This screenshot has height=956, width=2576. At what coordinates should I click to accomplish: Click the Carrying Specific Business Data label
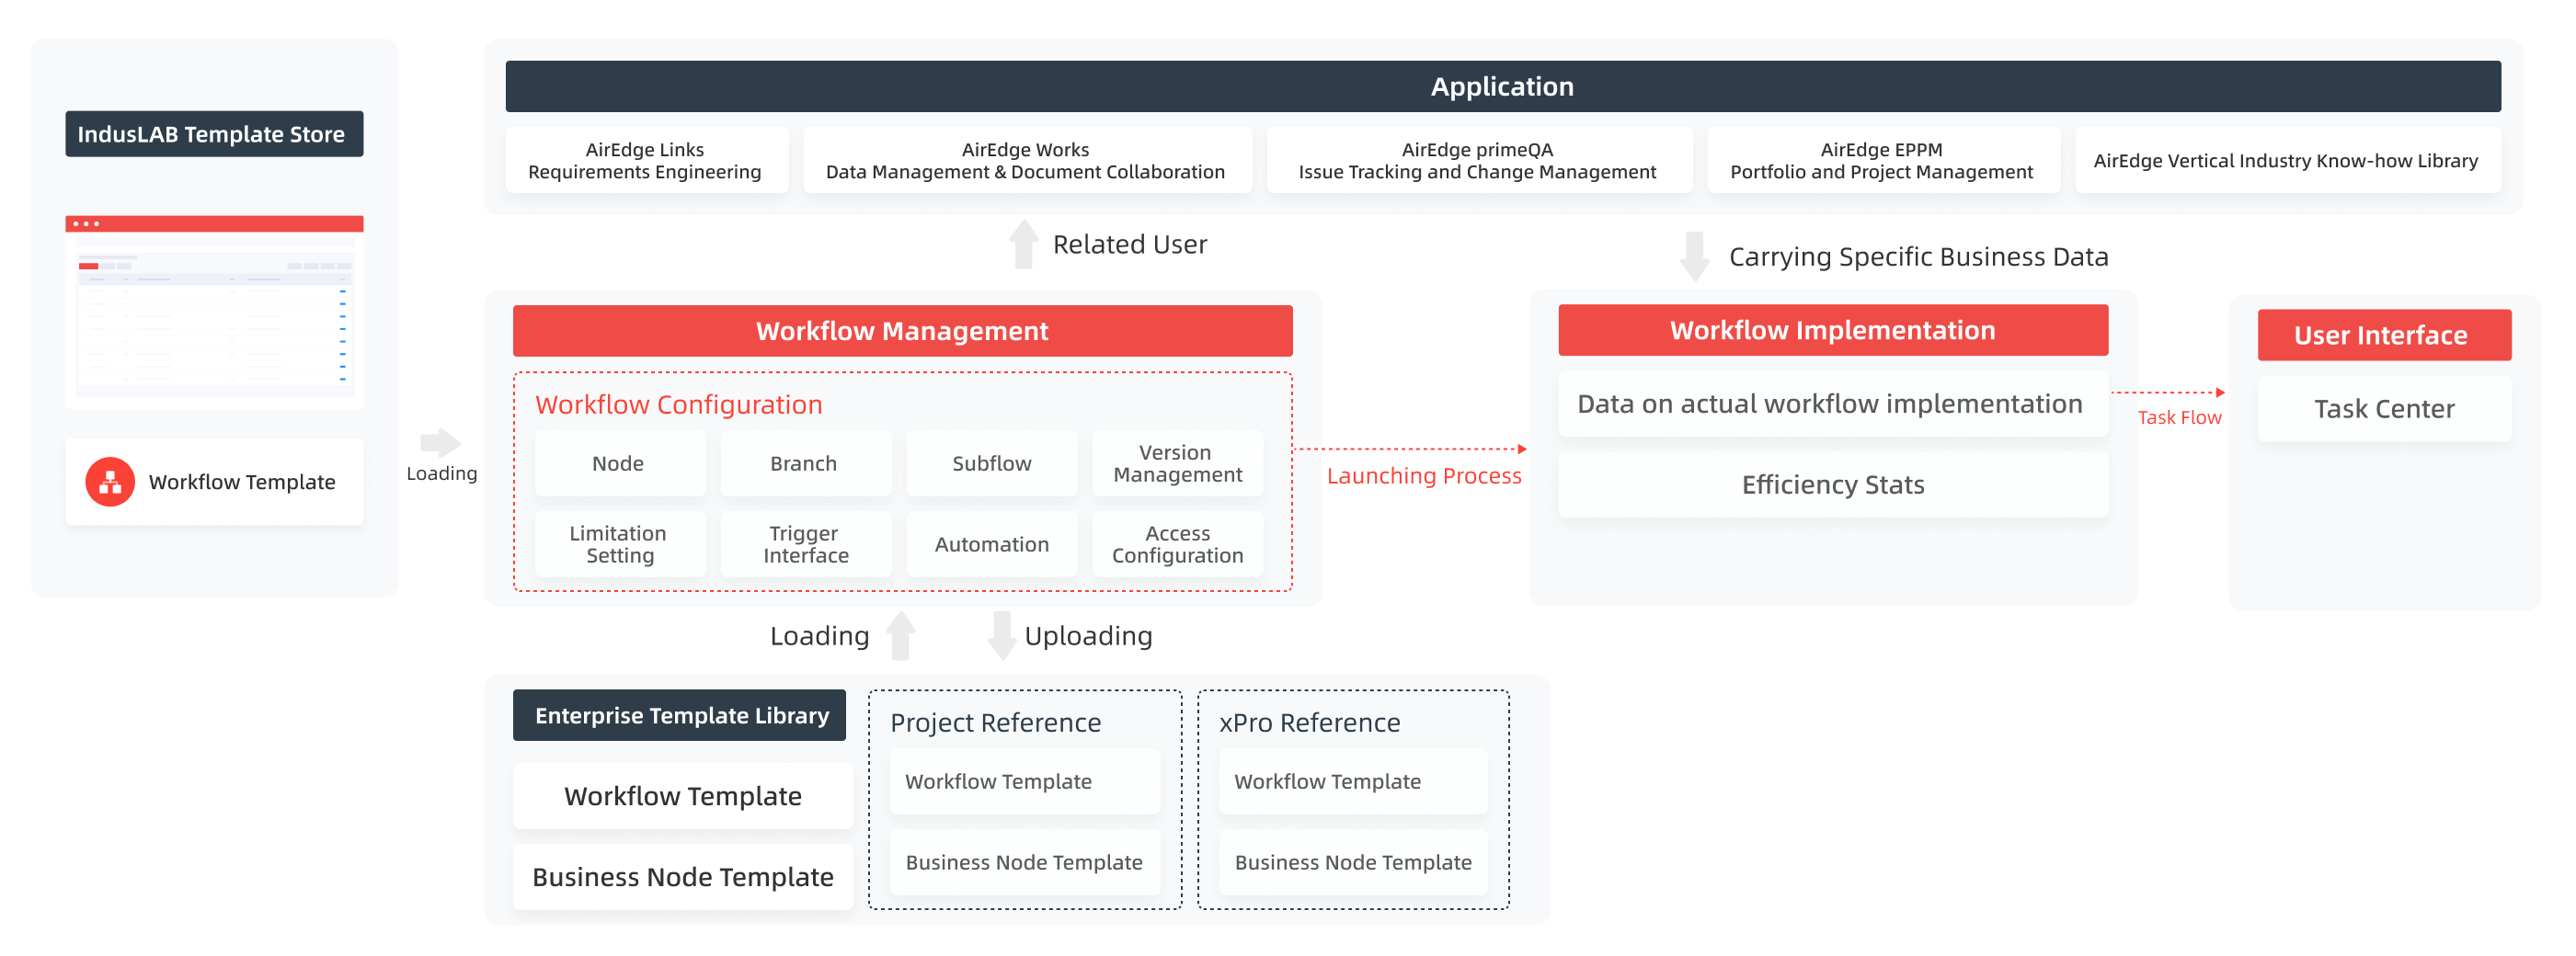(1918, 257)
